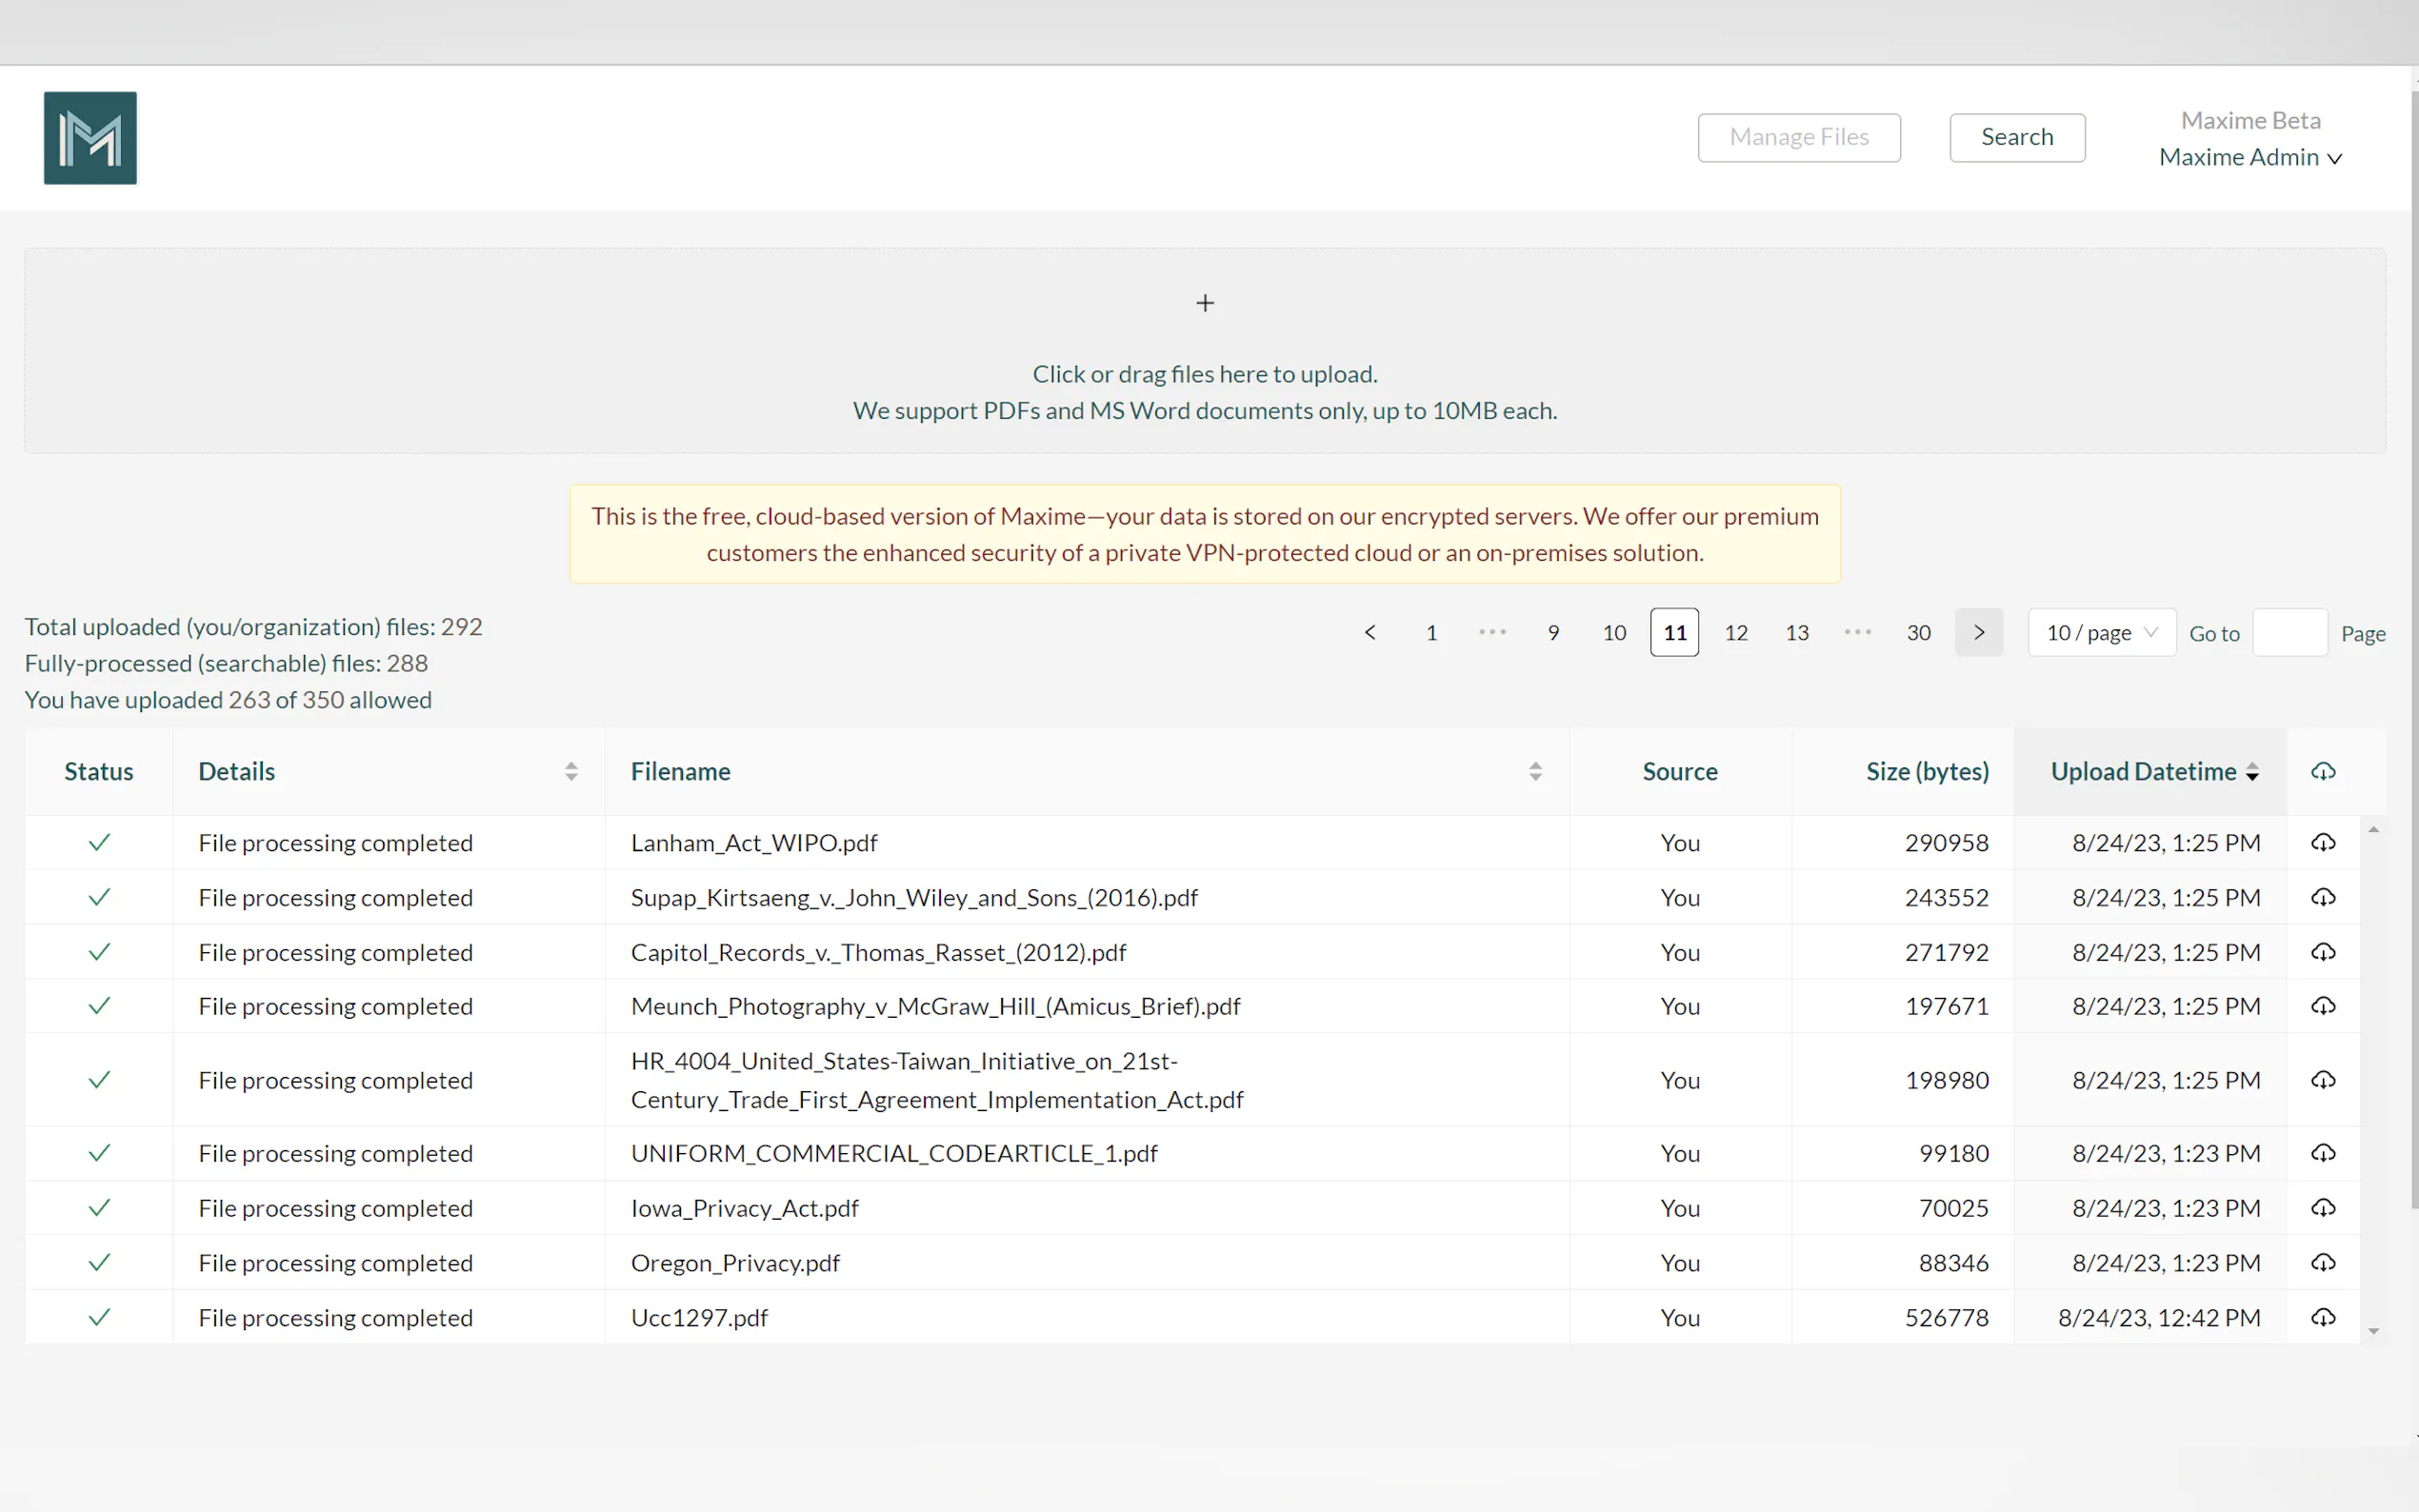The height and width of the screenshot is (1512, 2419).
Task: Open the Manage Files tab
Action: click(1798, 137)
